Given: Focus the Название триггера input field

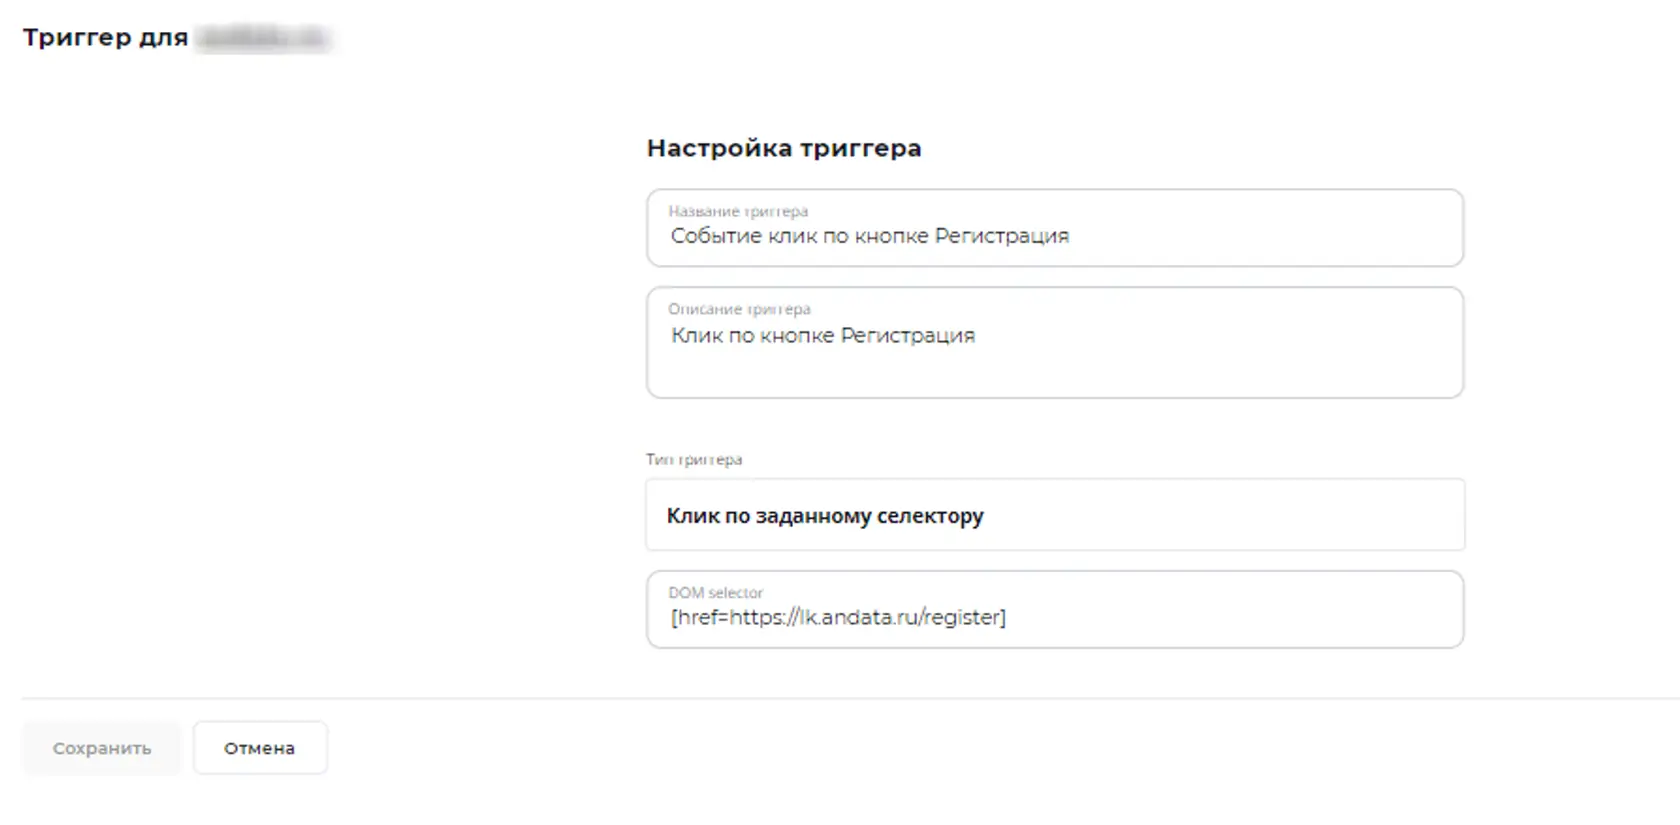Looking at the screenshot, I should click(x=1055, y=228).
